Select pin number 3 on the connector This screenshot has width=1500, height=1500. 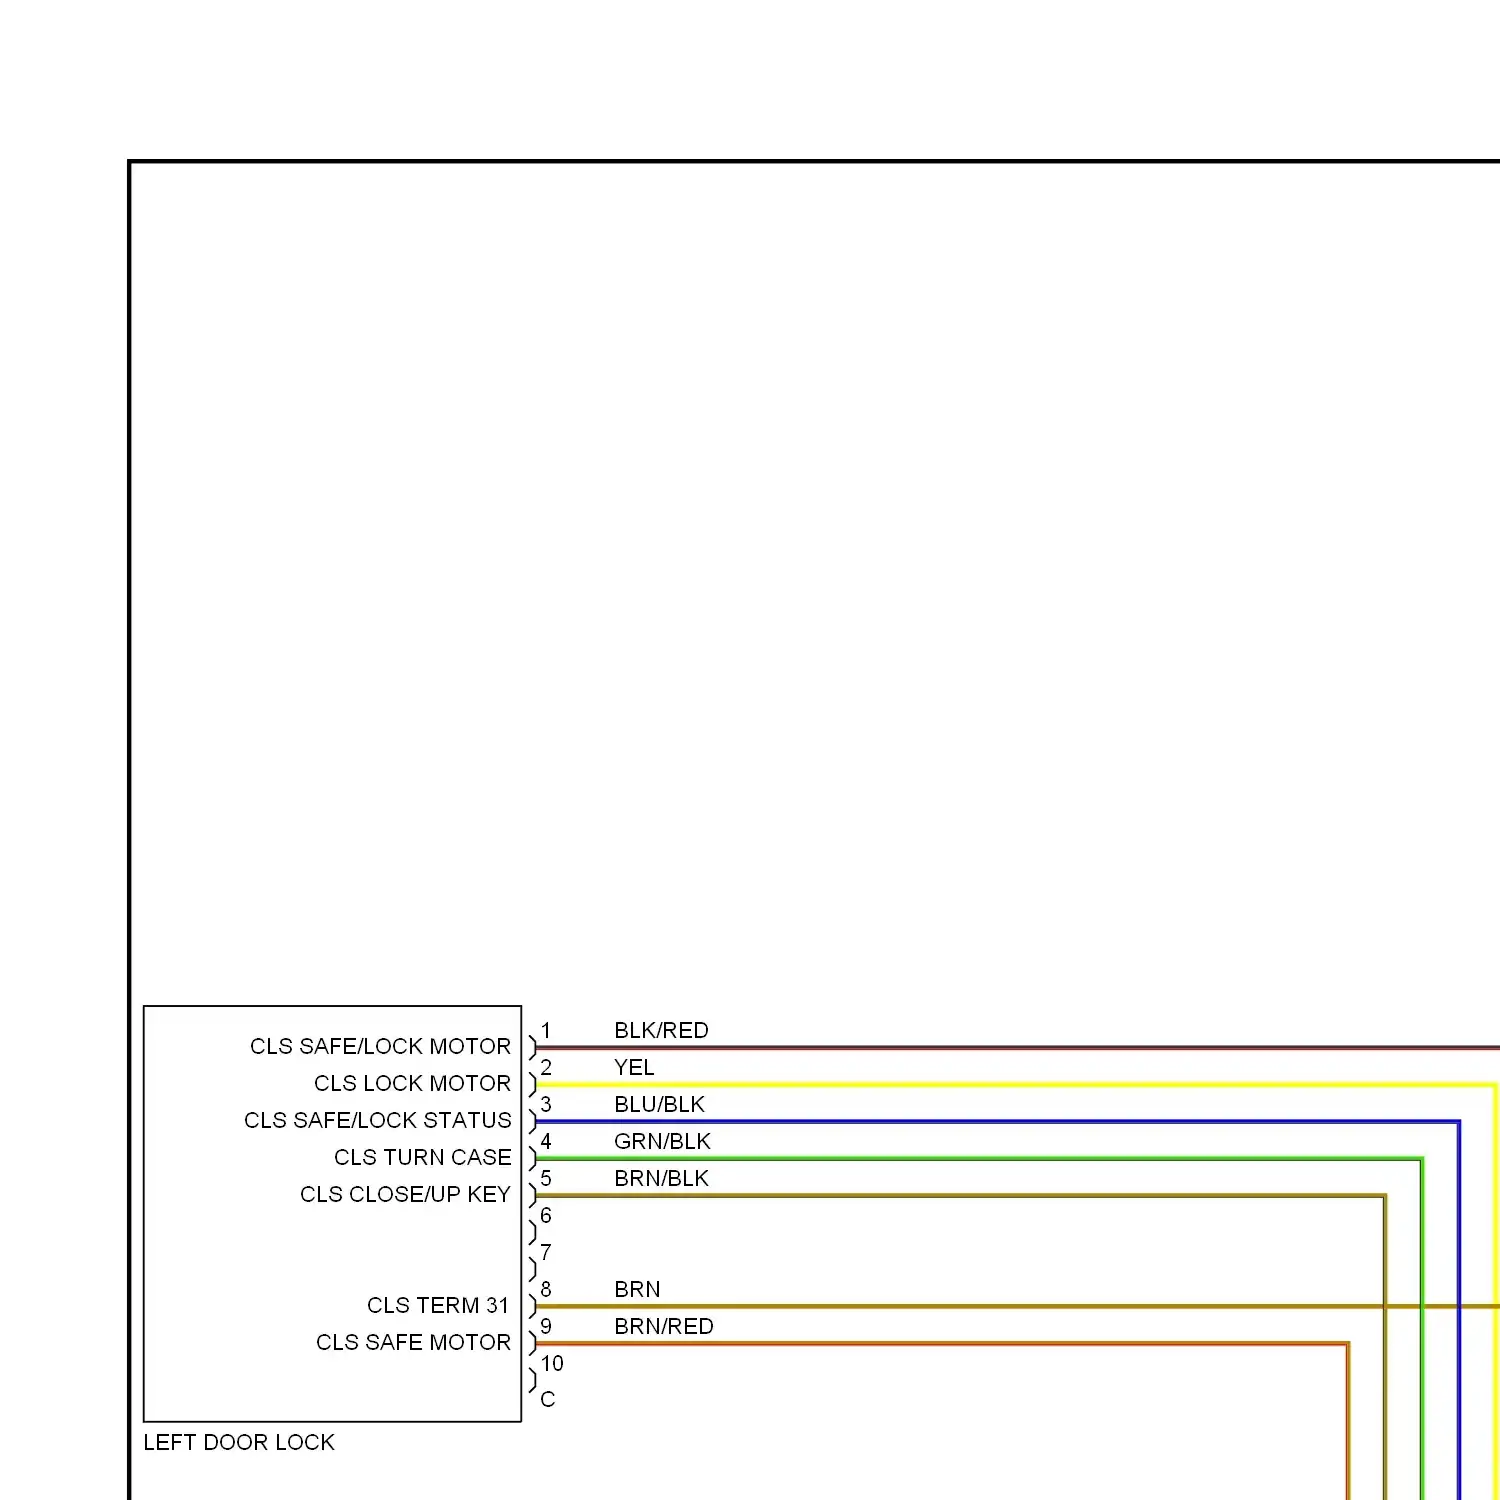546,1104
